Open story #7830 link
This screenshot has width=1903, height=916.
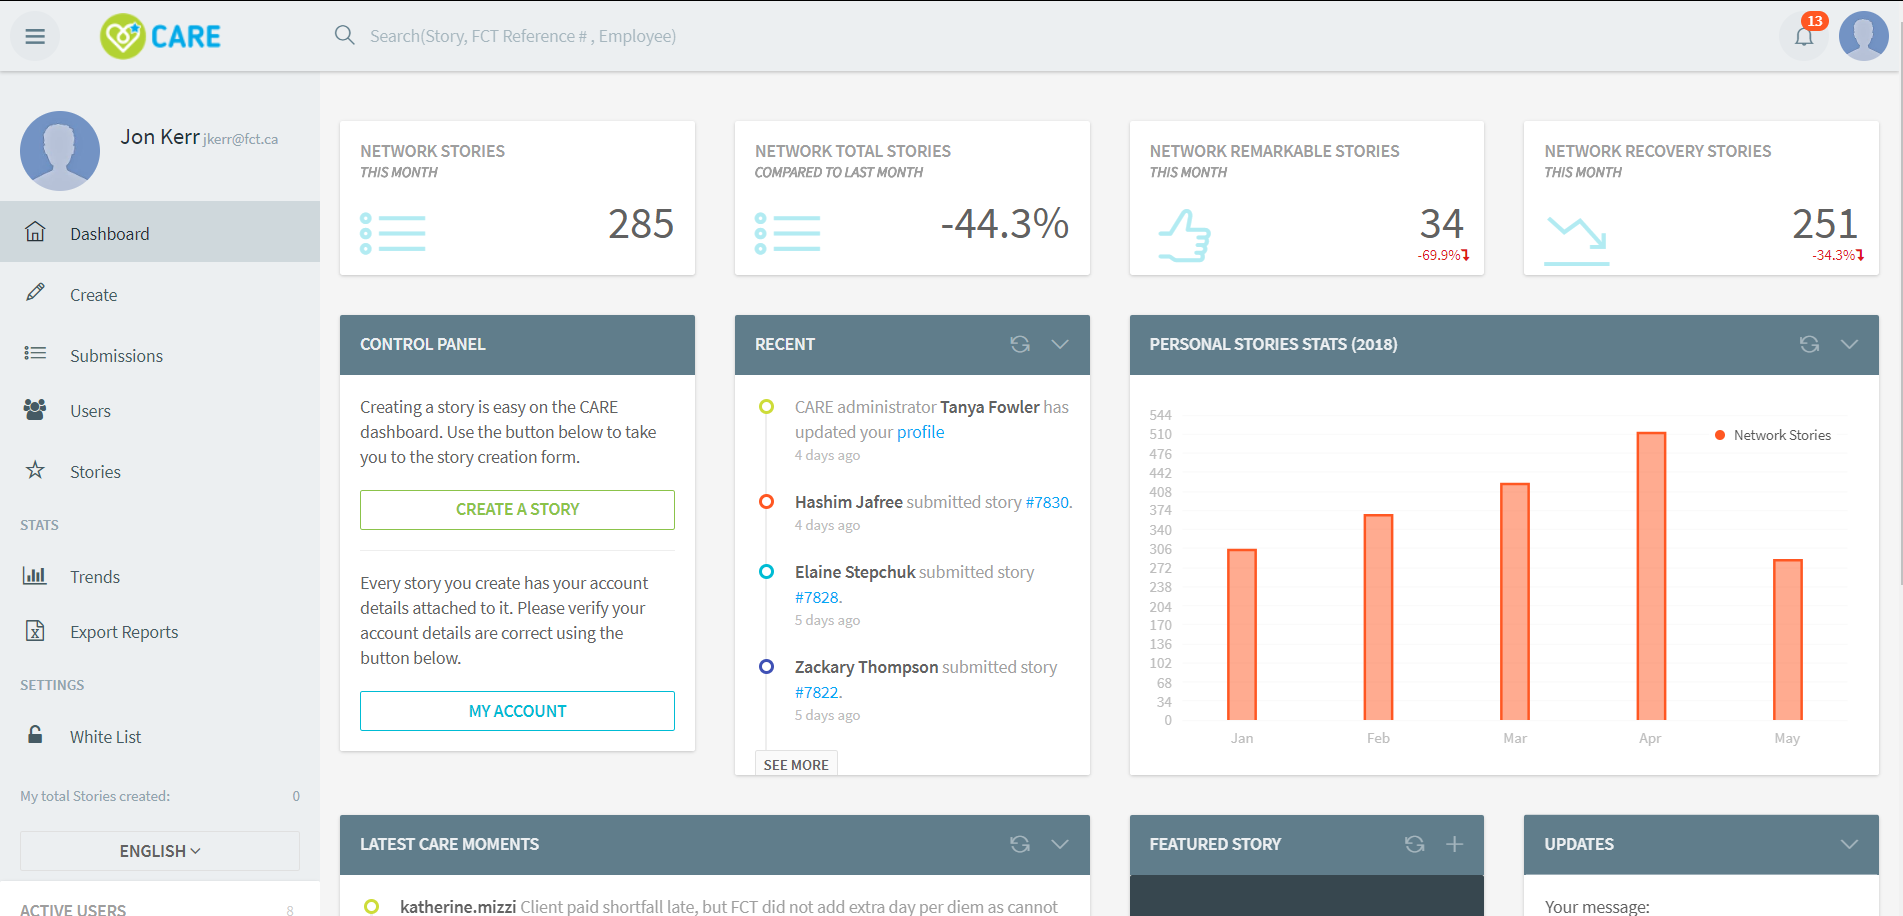pos(1047,502)
